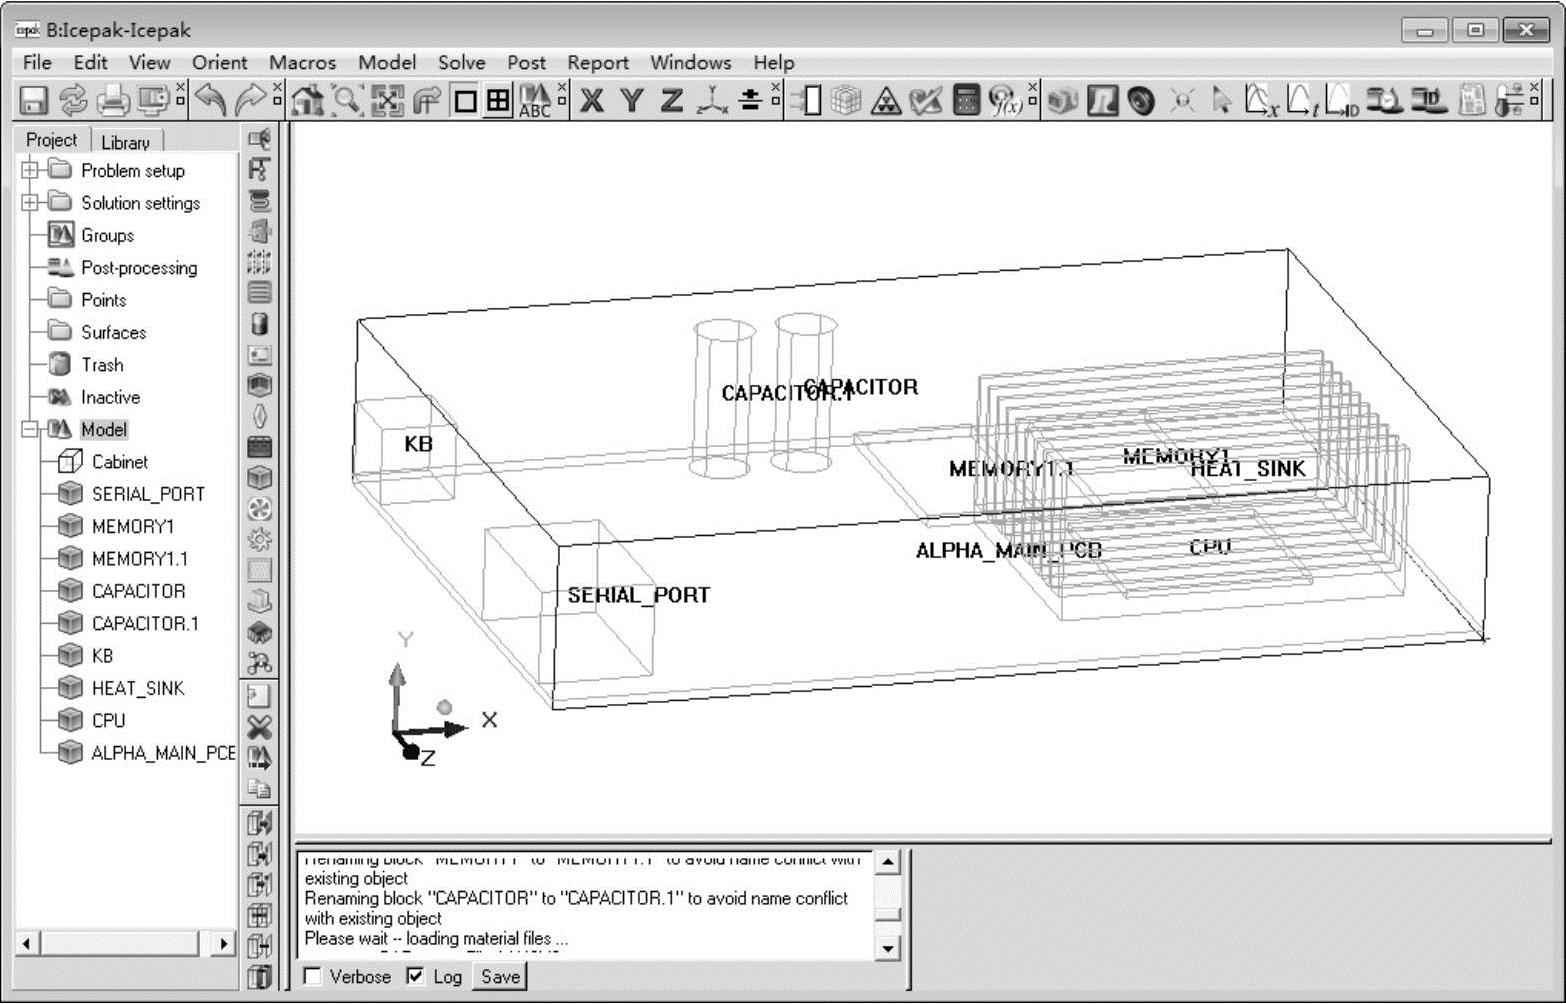Click the Delete X icon in the vertical toolbar
Image resolution: width=1566 pixels, height=1004 pixels.
click(259, 727)
